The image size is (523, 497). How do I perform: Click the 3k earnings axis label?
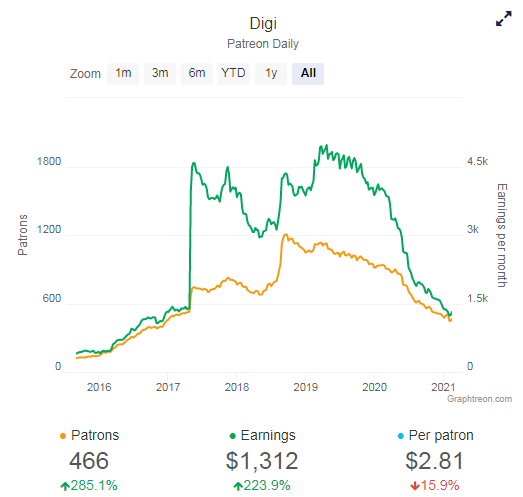[x=473, y=229]
